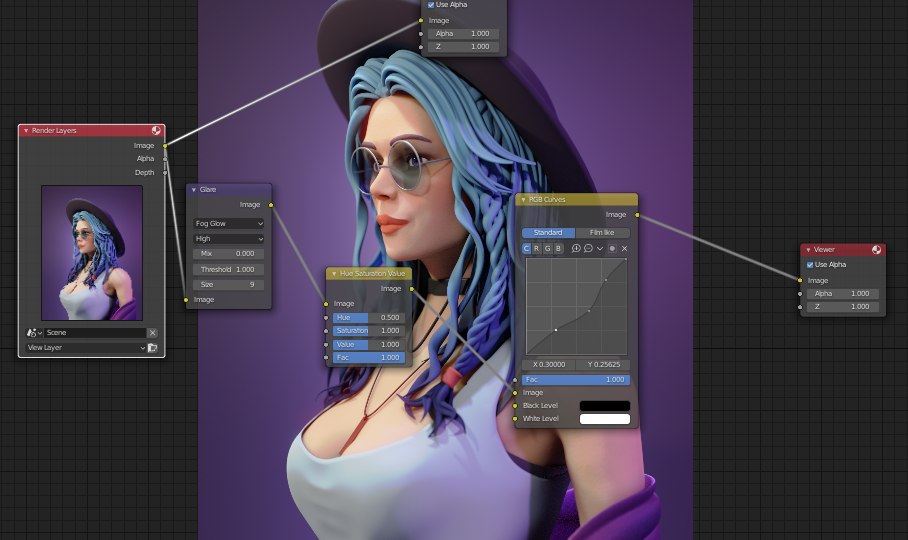
Task: Click the Viewer node Image input socket
Action: coord(800,281)
